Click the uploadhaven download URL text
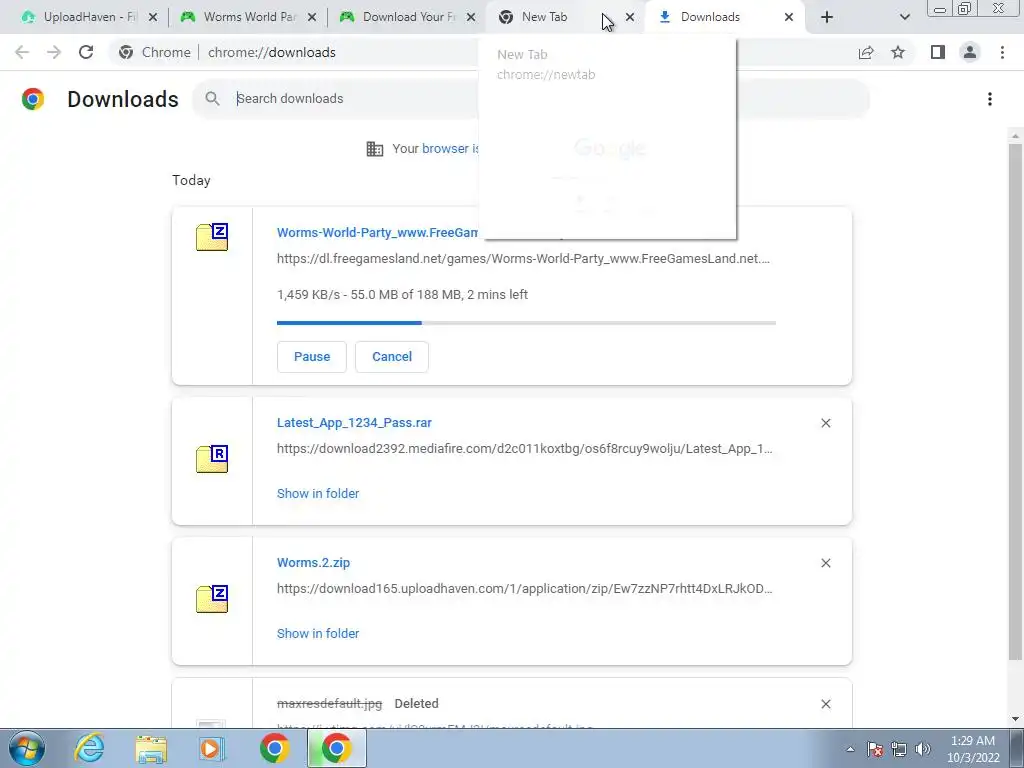Screen dimensions: 1024x768 (524, 588)
